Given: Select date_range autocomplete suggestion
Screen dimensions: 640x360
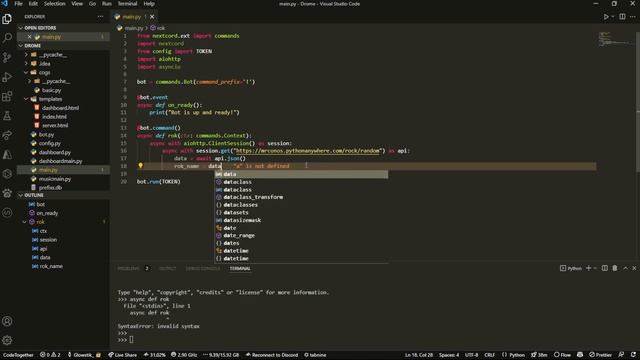Looking at the screenshot, I should [x=301, y=236].
